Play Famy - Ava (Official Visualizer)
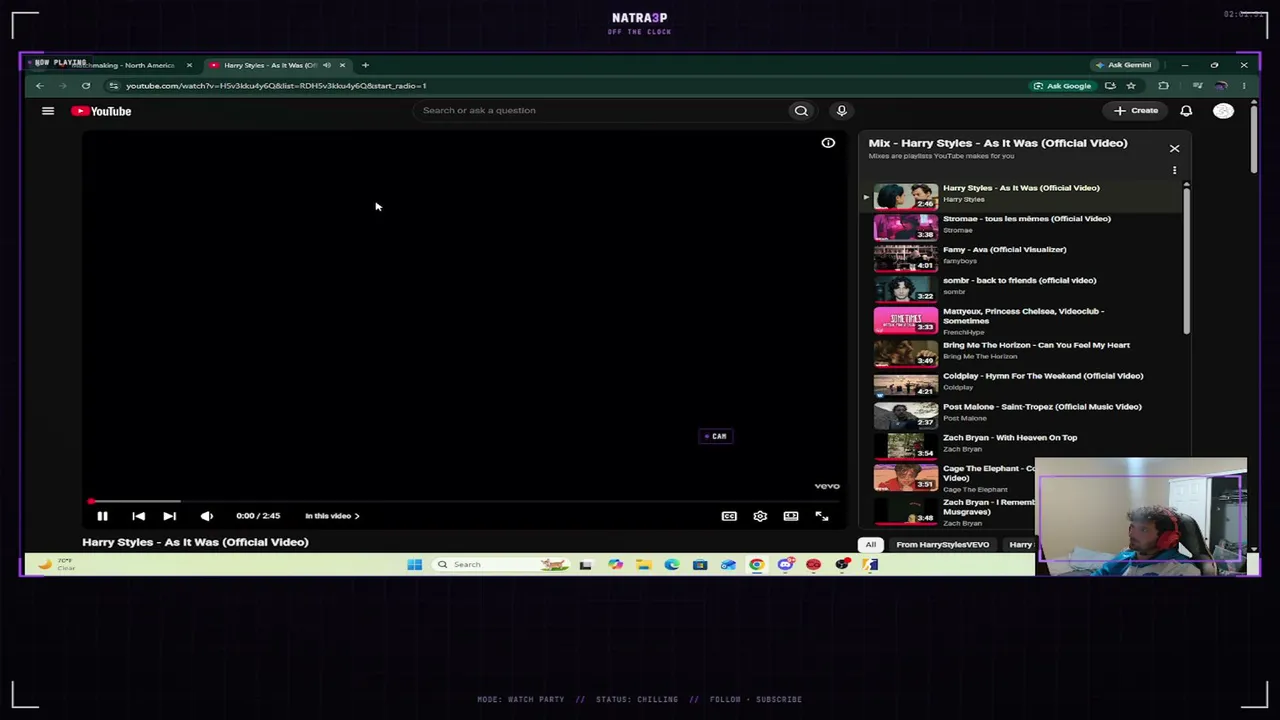Image resolution: width=1280 pixels, height=720 pixels. tap(1004, 250)
